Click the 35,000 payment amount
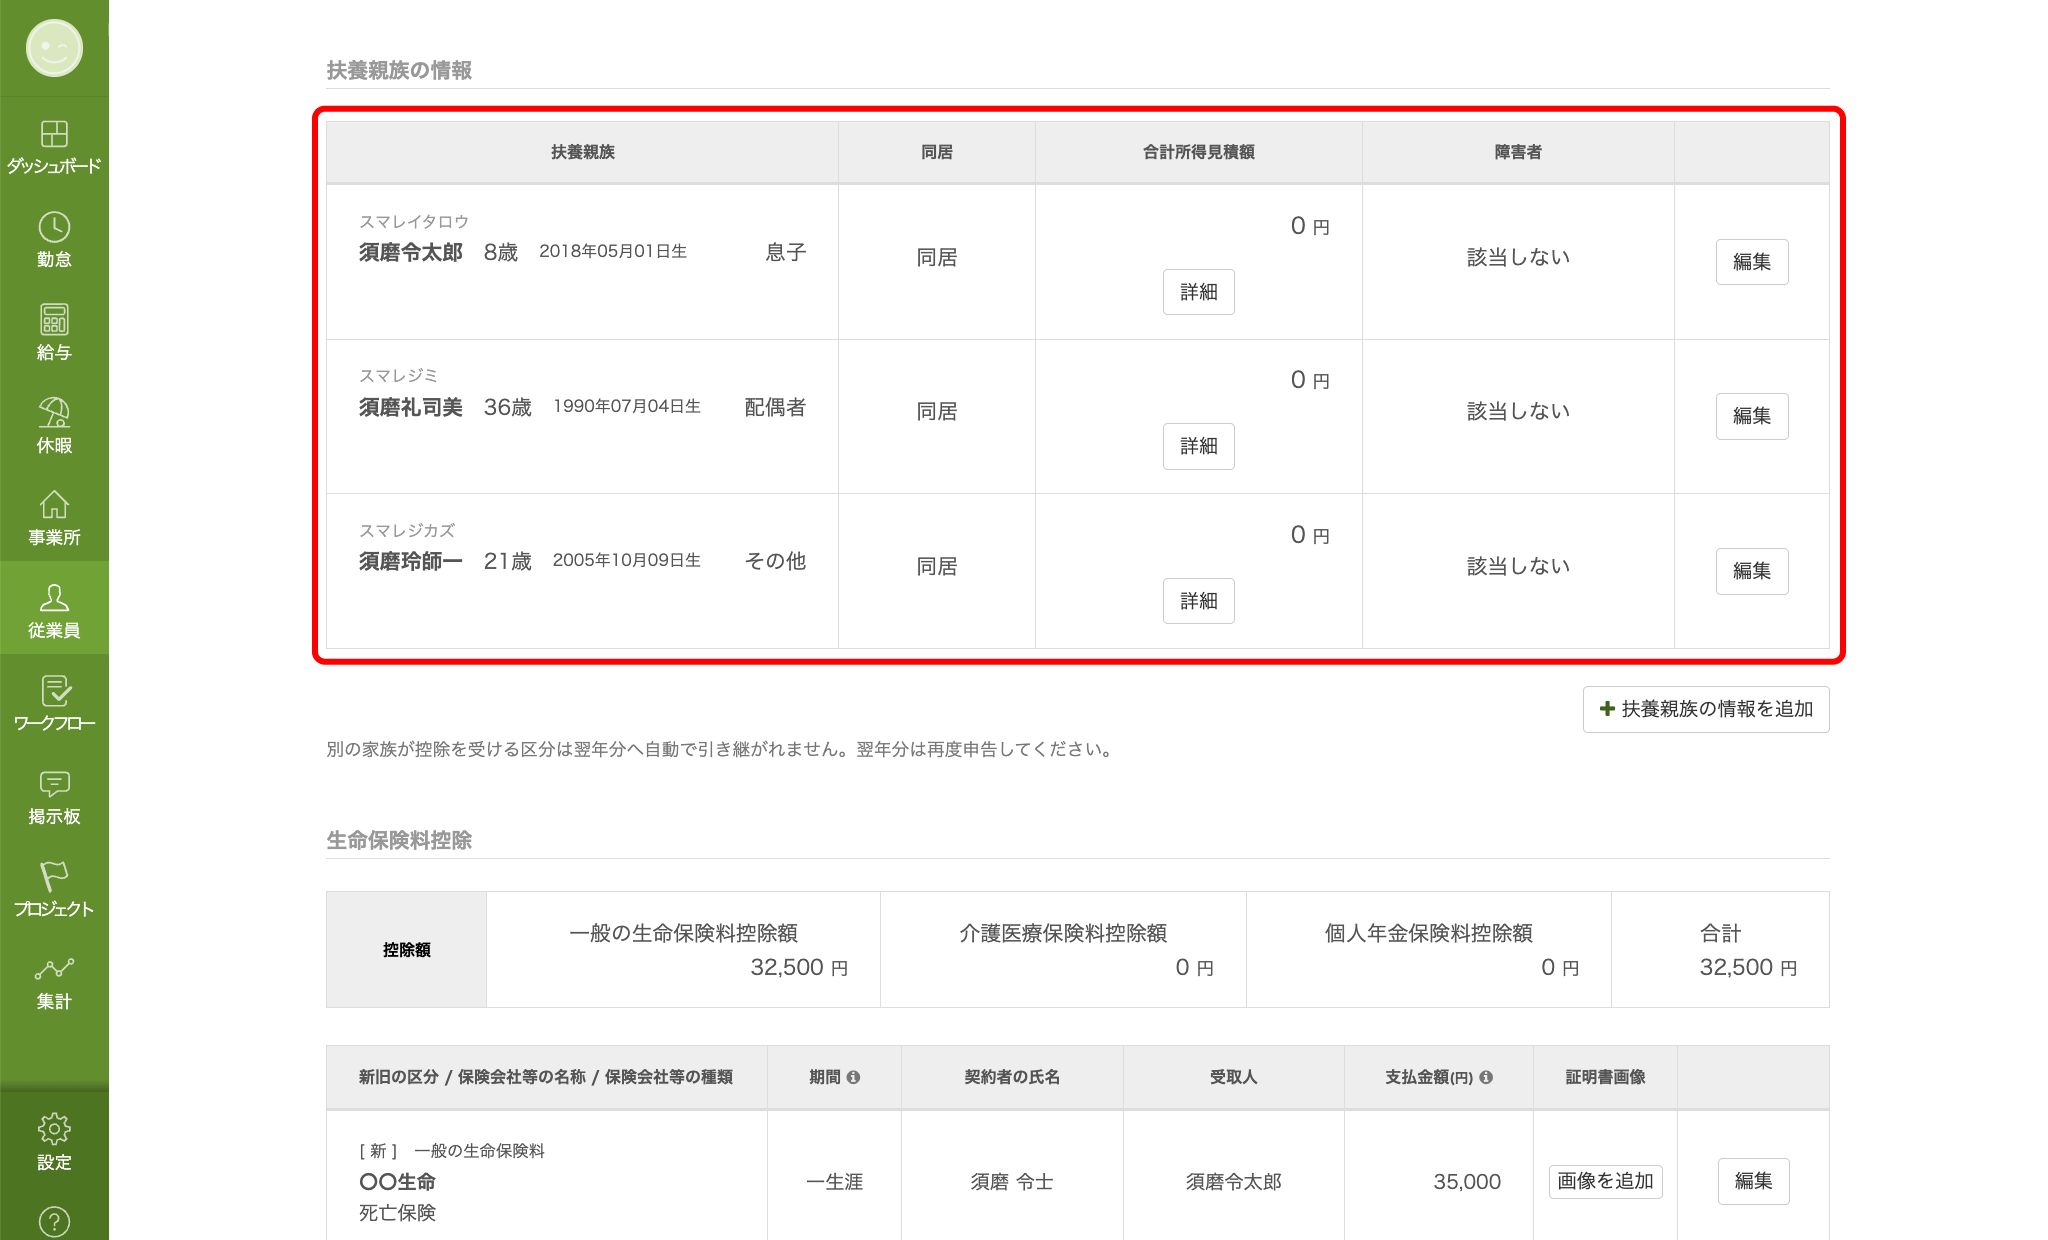Viewport: 2048px width, 1240px height. click(x=1467, y=1181)
